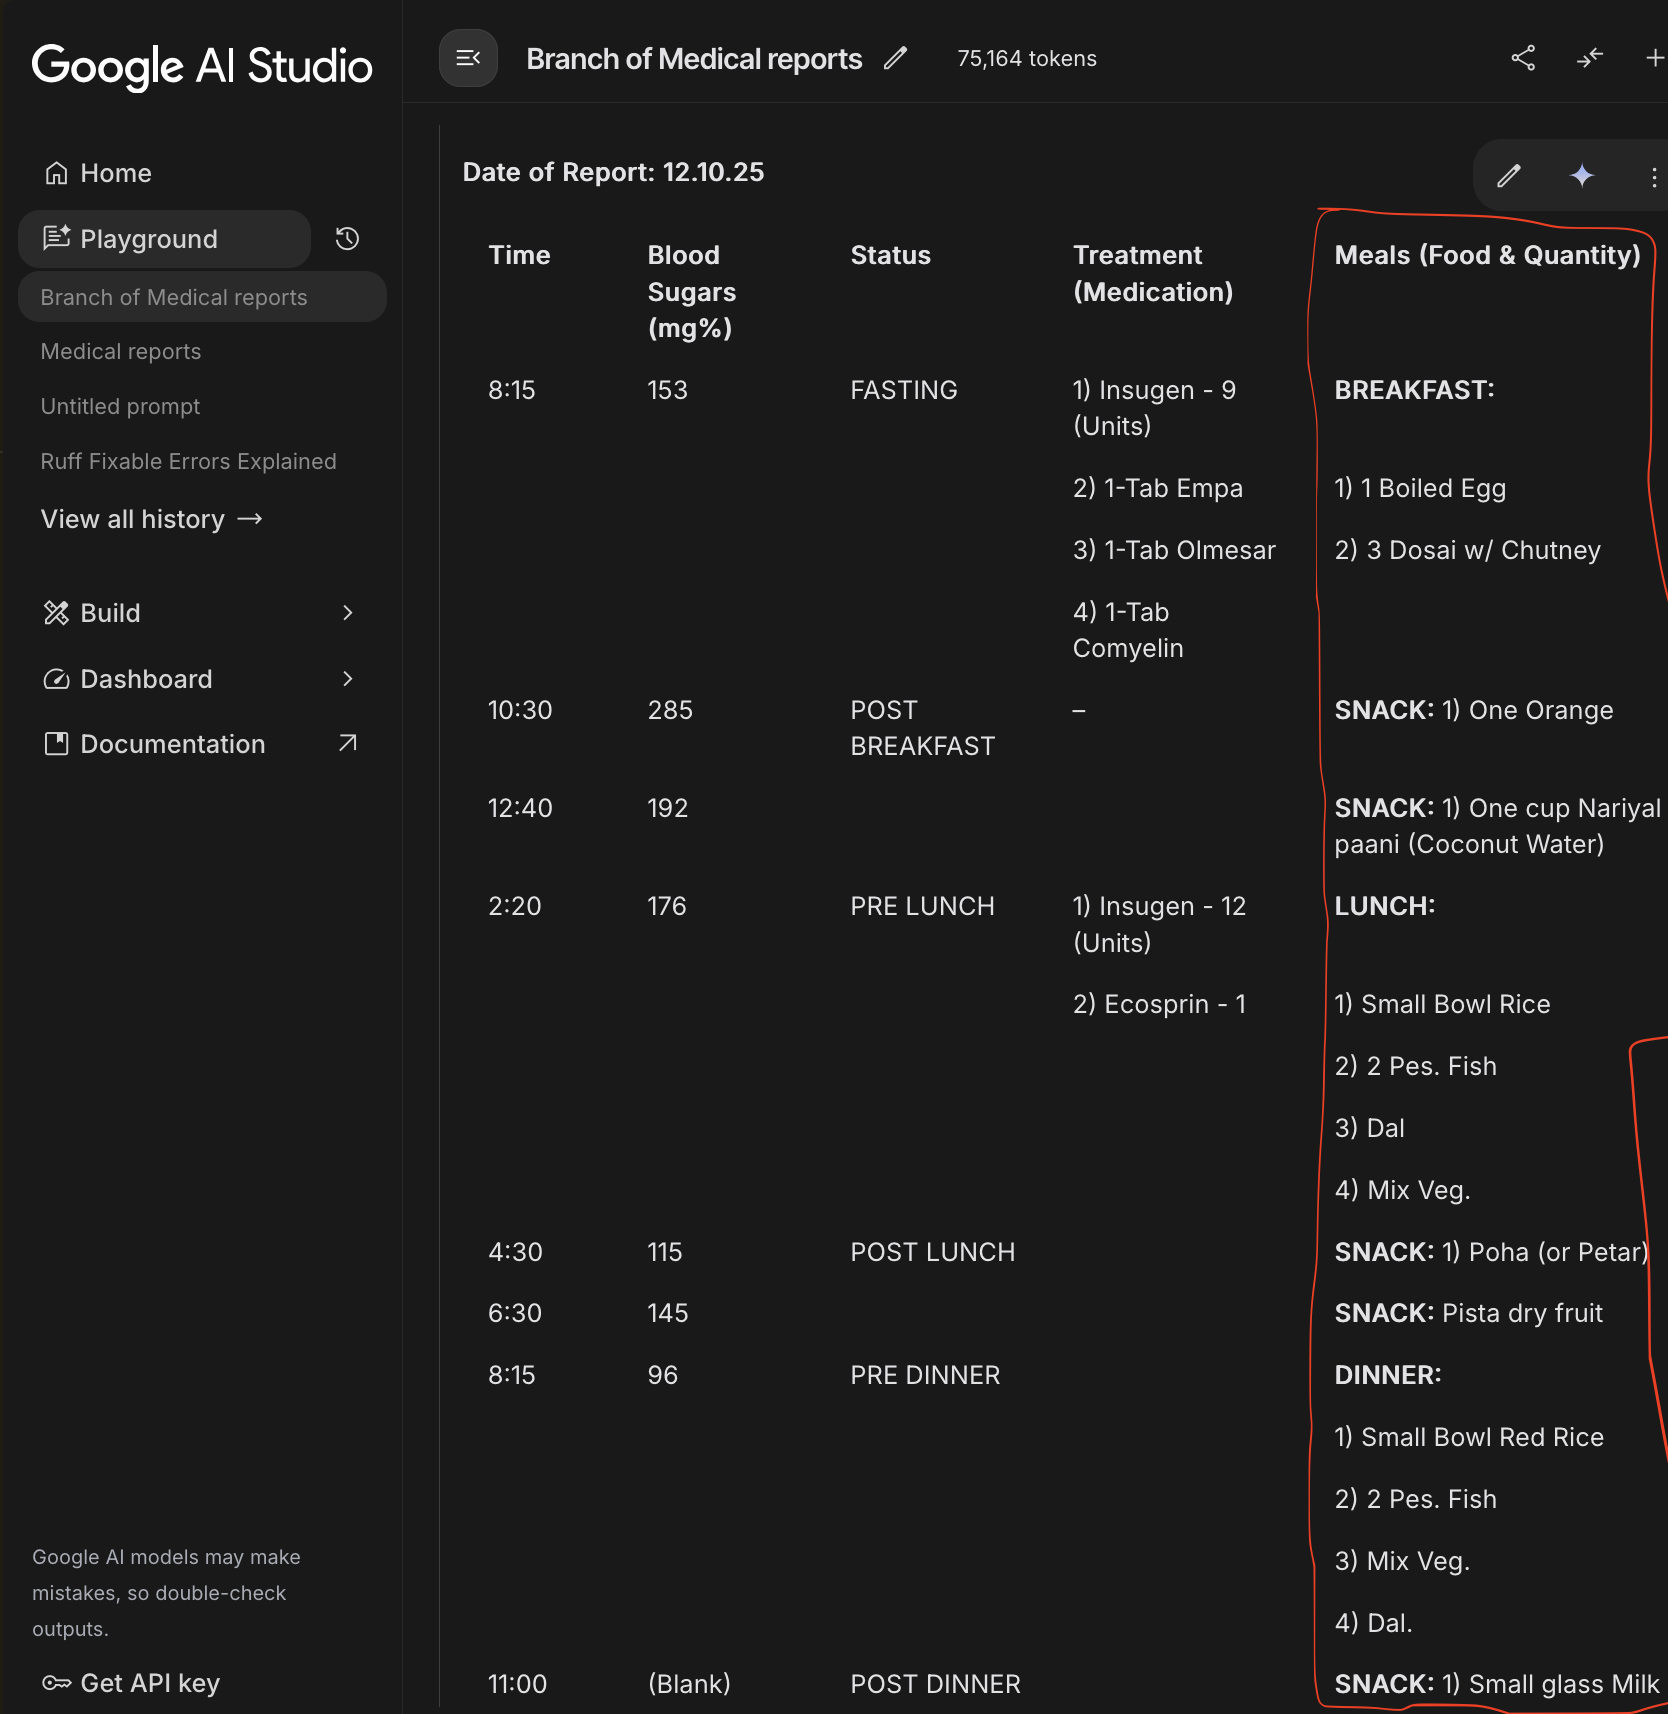The width and height of the screenshot is (1668, 1714).
Task: Open the three-dot more options menu
Action: tap(1653, 177)
